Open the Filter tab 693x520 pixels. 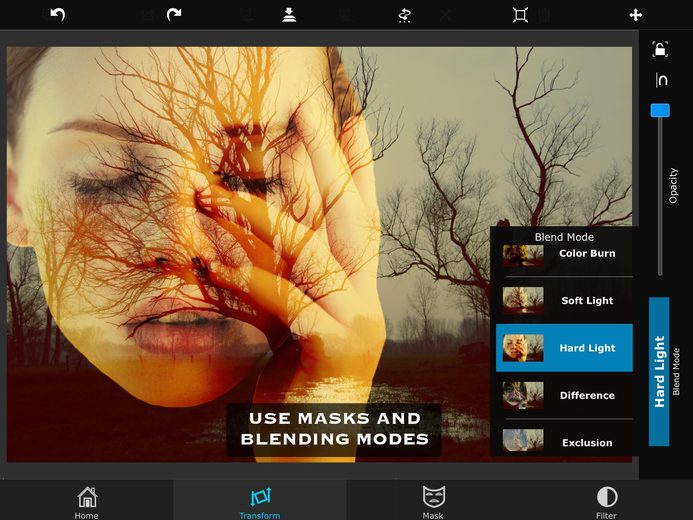pyautogui.click(x=606, y=502)
